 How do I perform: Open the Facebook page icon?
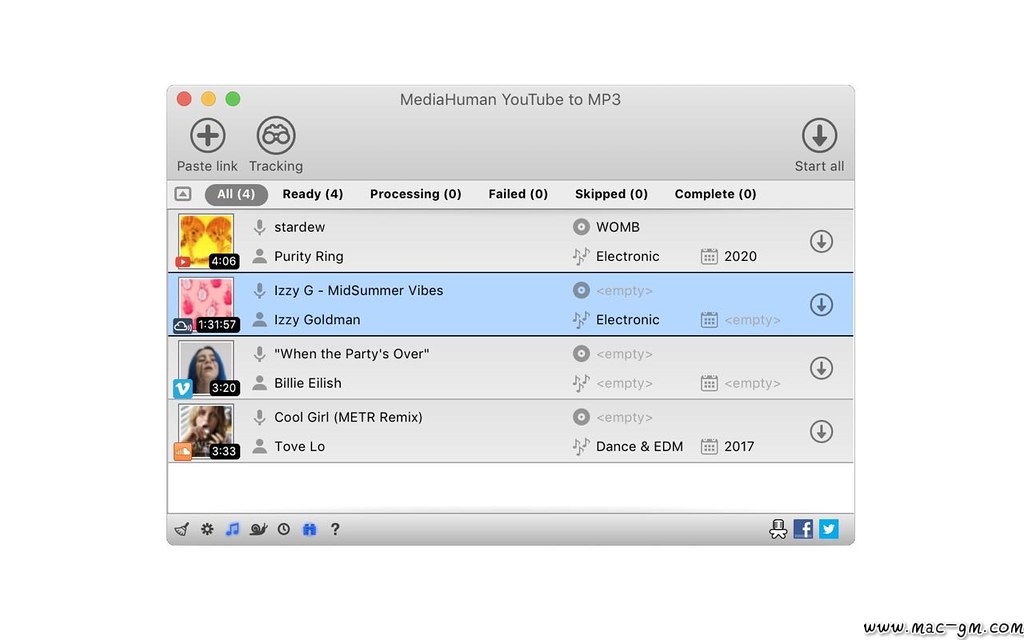pos(803,529)
